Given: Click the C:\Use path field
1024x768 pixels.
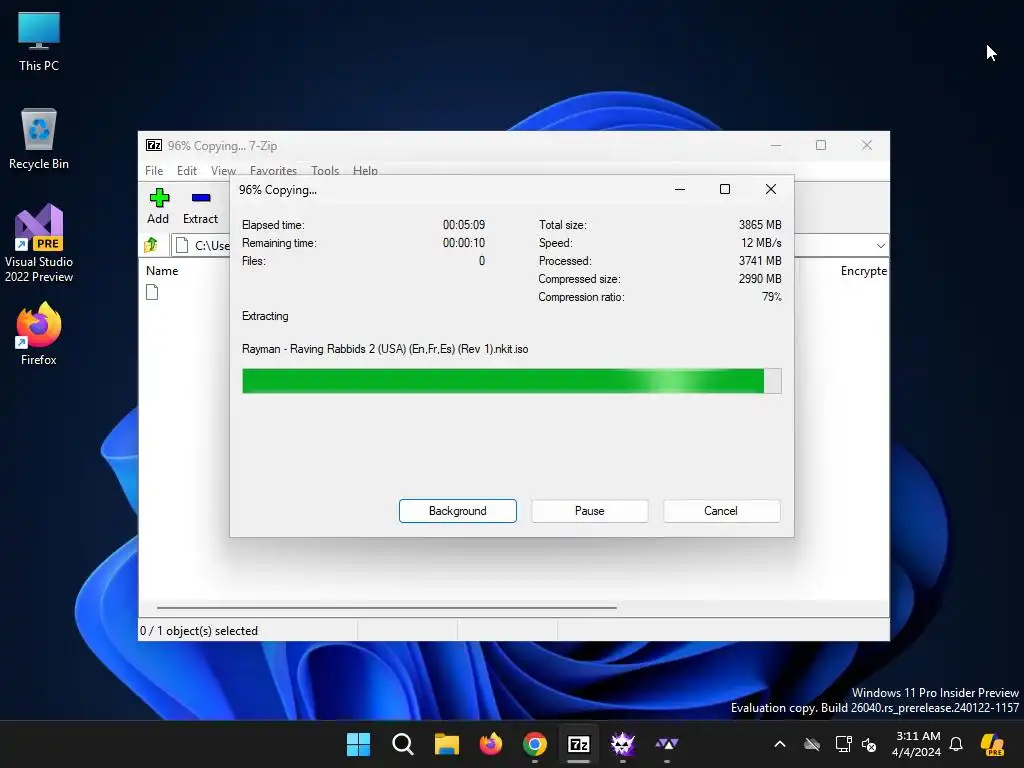Looking at the screenshot, I should tap(201, 246).
